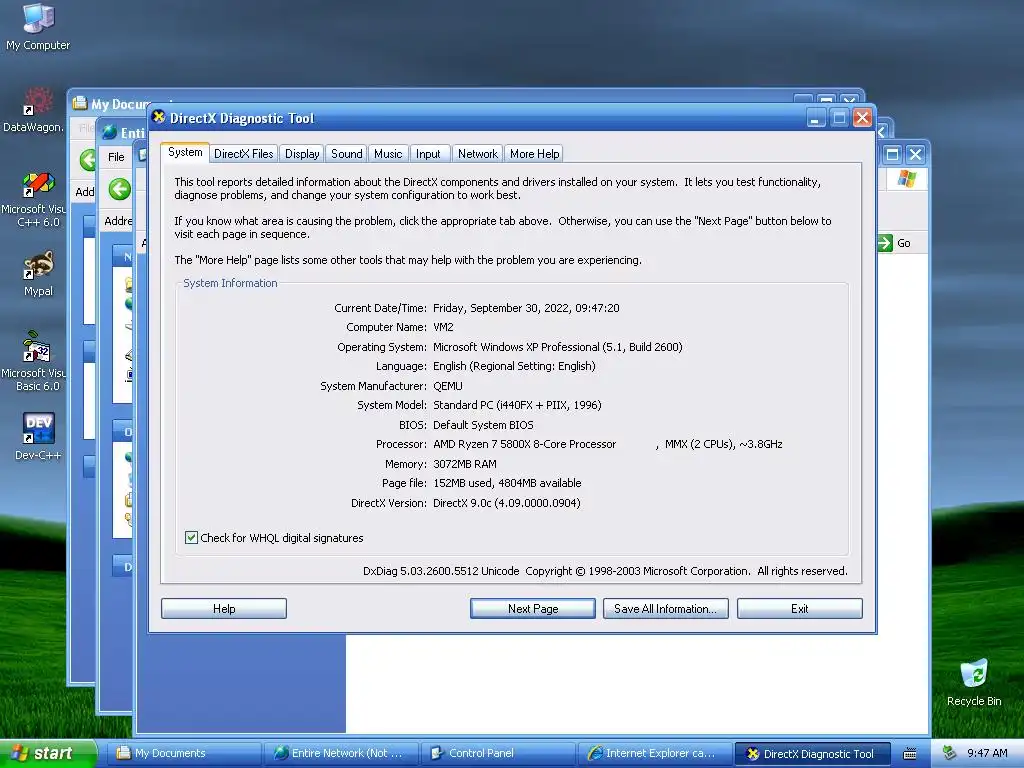Click the DirectX Diagnostic Tool title icon
1024x768 pixels.
pos(158,117)
